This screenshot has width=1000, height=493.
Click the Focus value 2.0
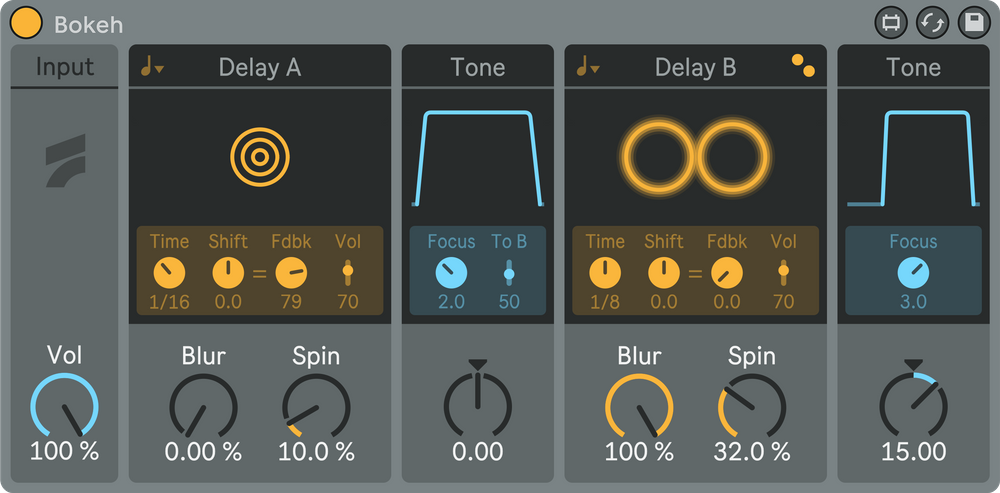pos(451,302)
